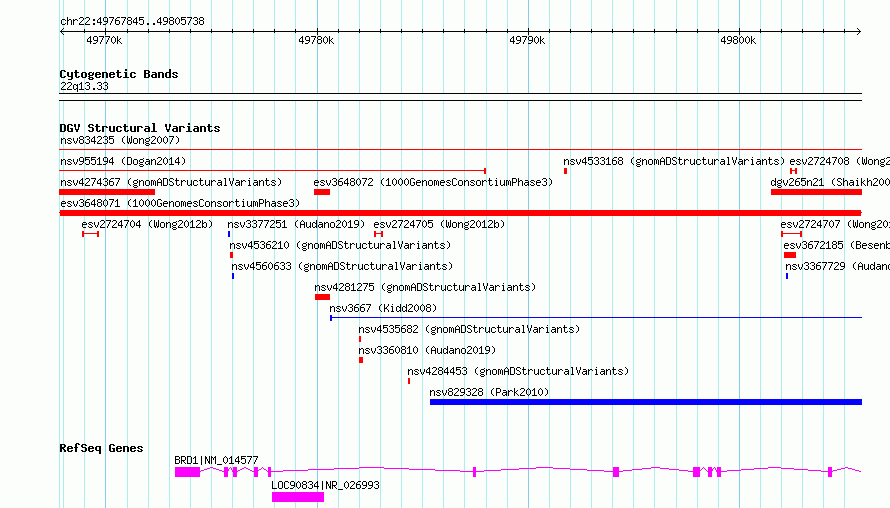Open the esv2724705 (Wong2012b) variant label

(x=439, y=224)
